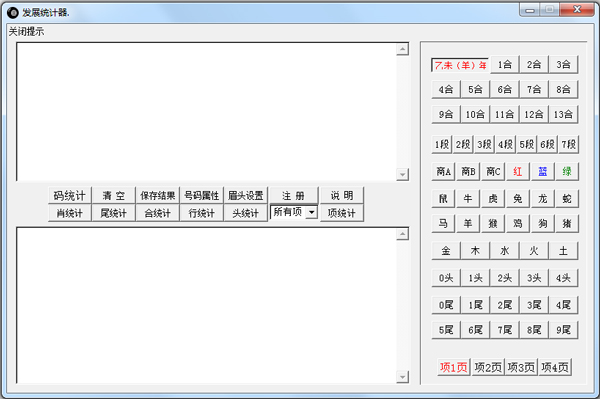
Task: Run 尾统计 statistics
Action: click(114, 213)
